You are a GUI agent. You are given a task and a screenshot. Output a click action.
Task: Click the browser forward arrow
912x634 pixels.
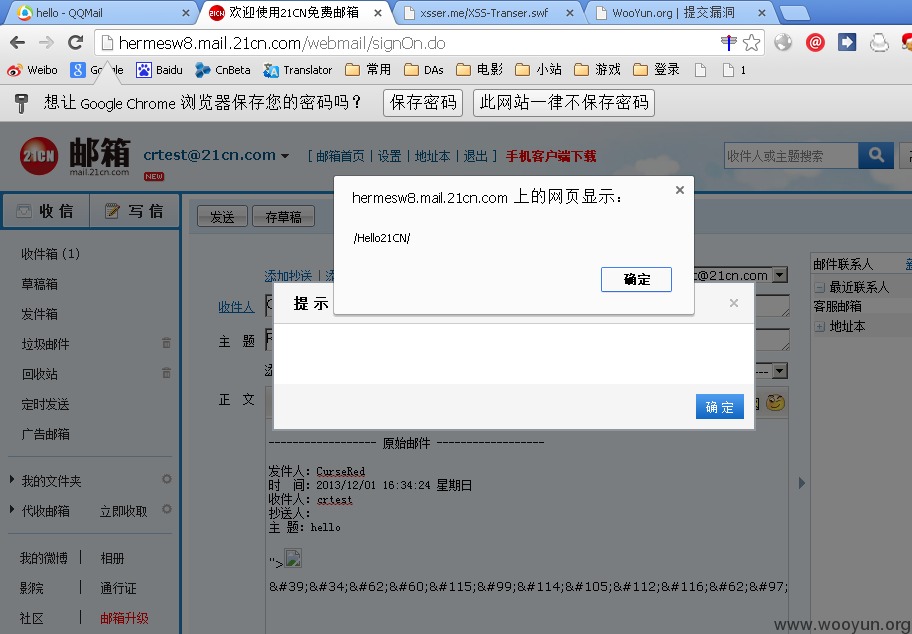tap(46, 42)
